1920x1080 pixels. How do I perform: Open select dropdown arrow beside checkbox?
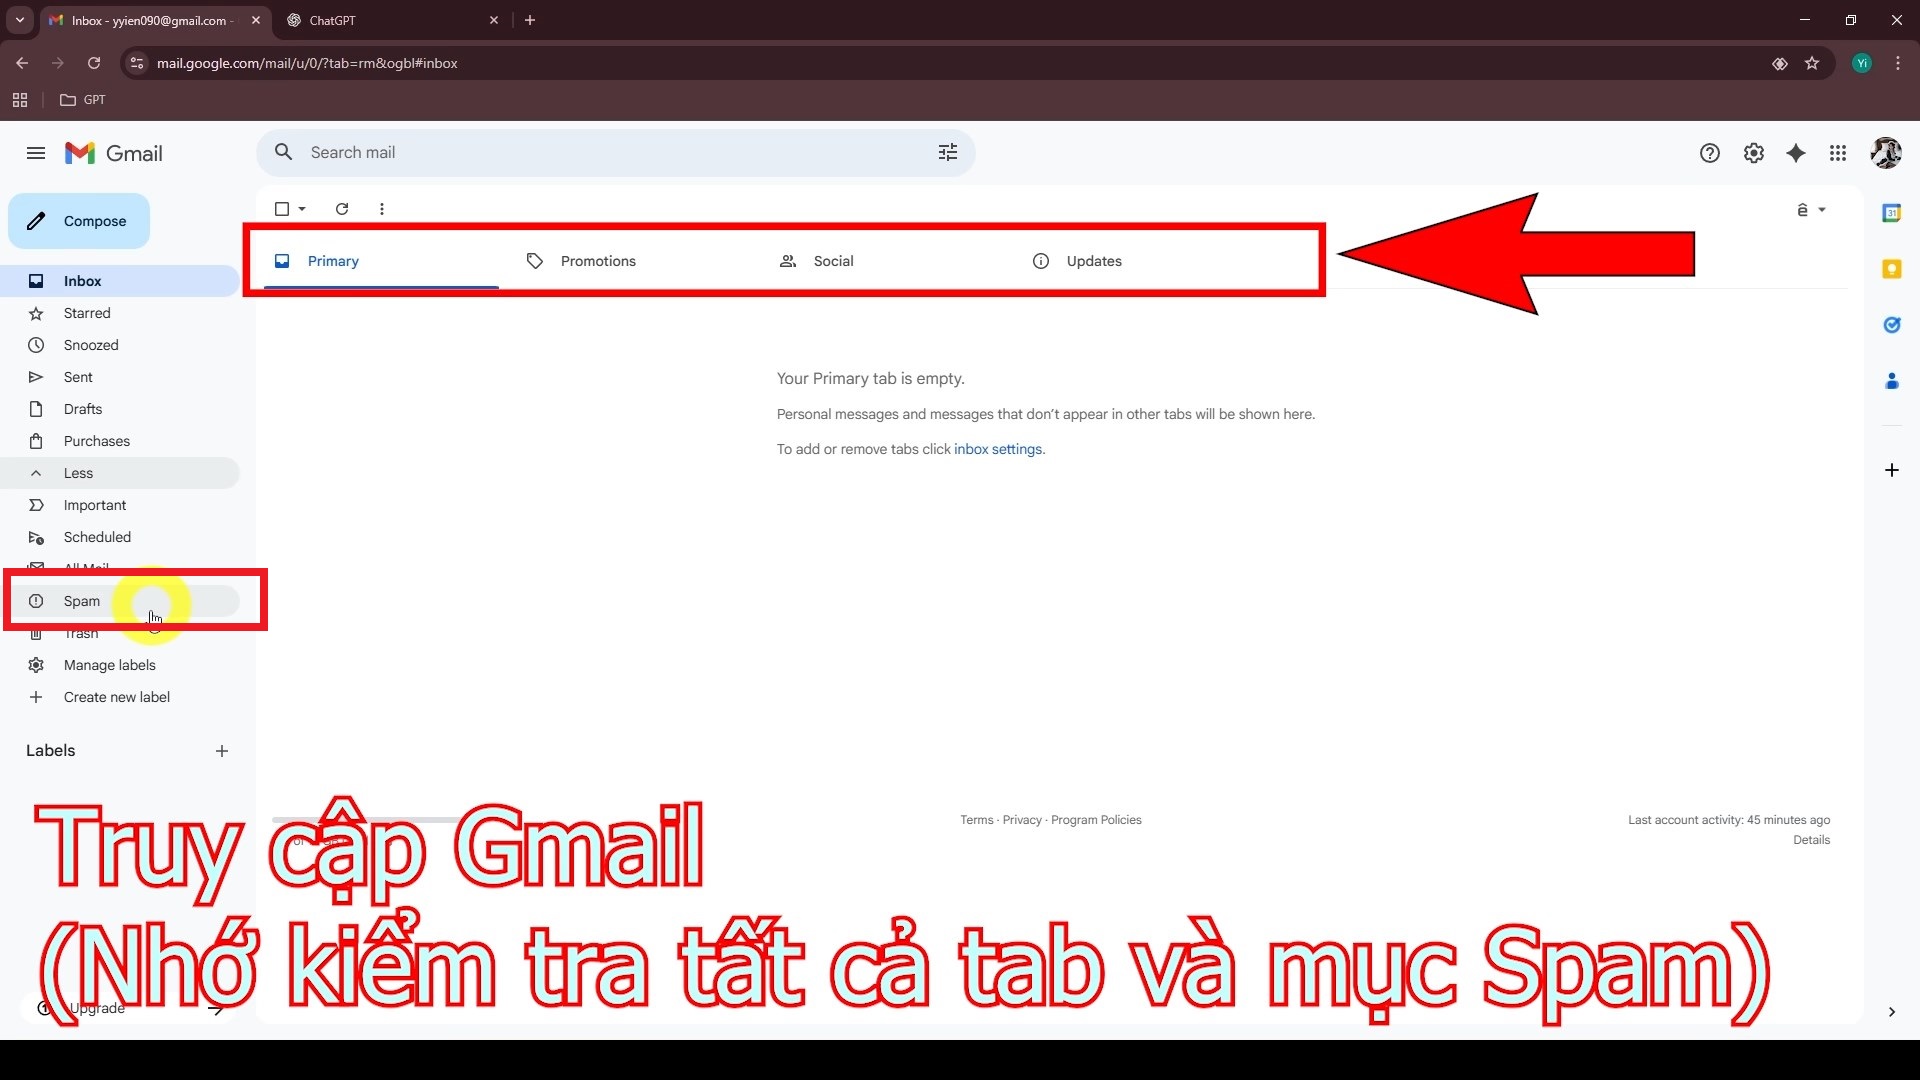pos(302,209)
